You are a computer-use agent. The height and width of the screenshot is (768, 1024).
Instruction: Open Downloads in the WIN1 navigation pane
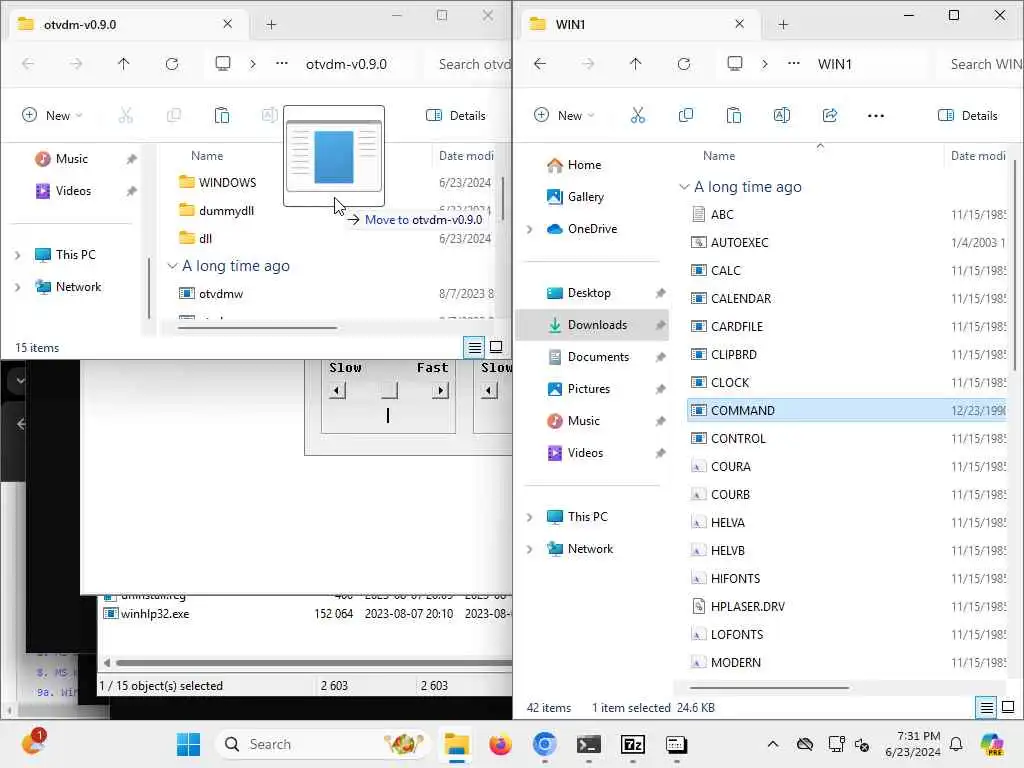(592, 325)
